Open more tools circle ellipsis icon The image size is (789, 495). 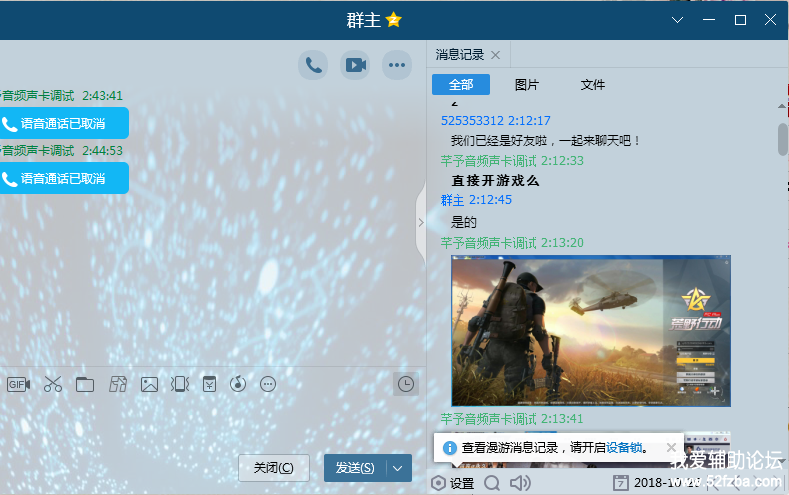268,384
